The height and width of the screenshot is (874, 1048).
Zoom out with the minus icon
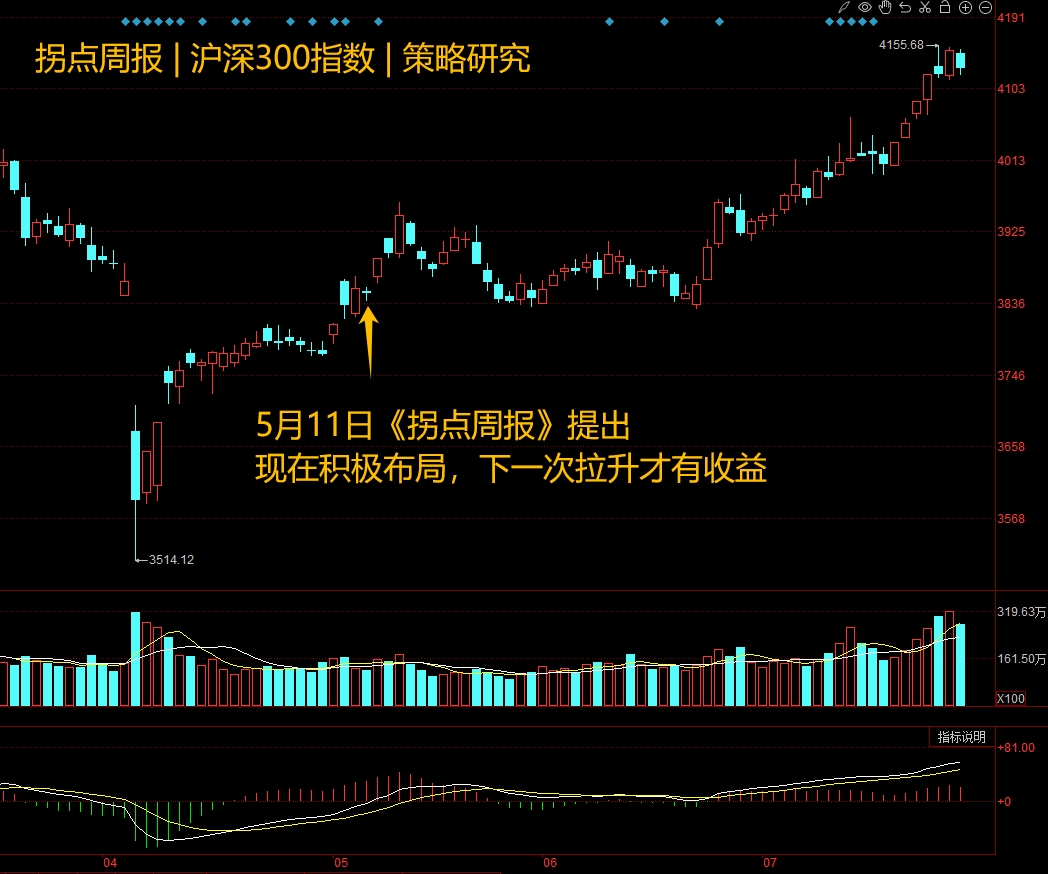tap(985, 7)
